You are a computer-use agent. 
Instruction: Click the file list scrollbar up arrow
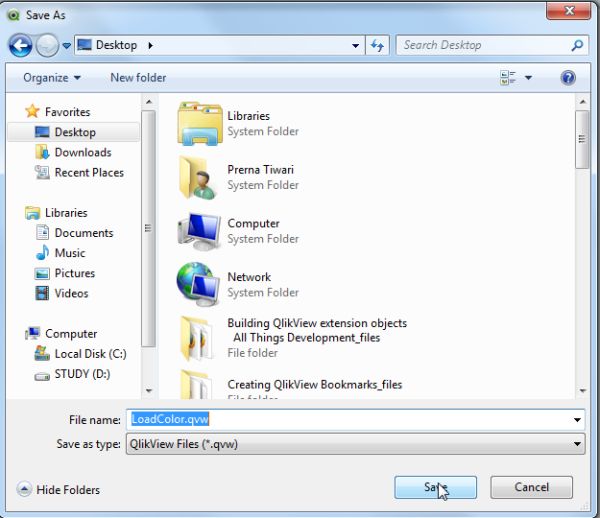pyautogui.click(x=582, y=102)
